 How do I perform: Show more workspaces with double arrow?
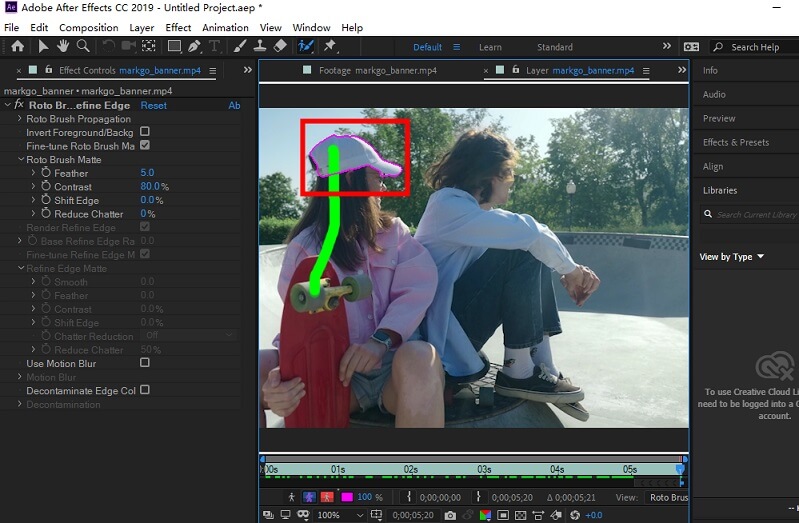[667, 46]
